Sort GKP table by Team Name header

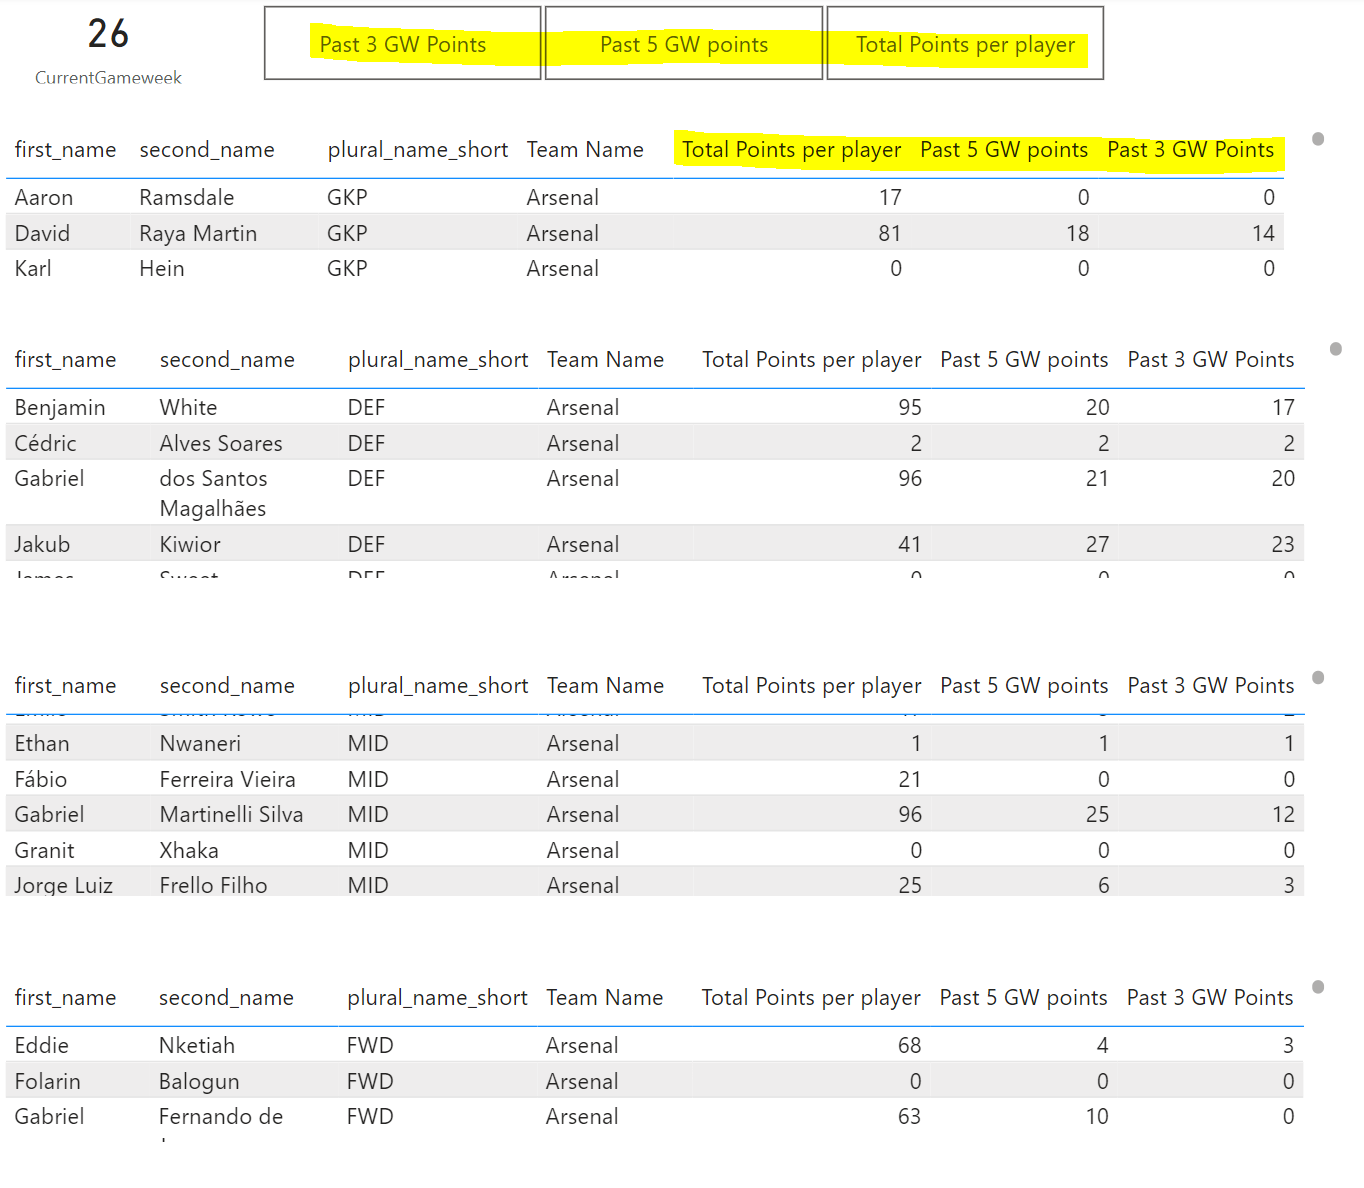tap(585, 150)
